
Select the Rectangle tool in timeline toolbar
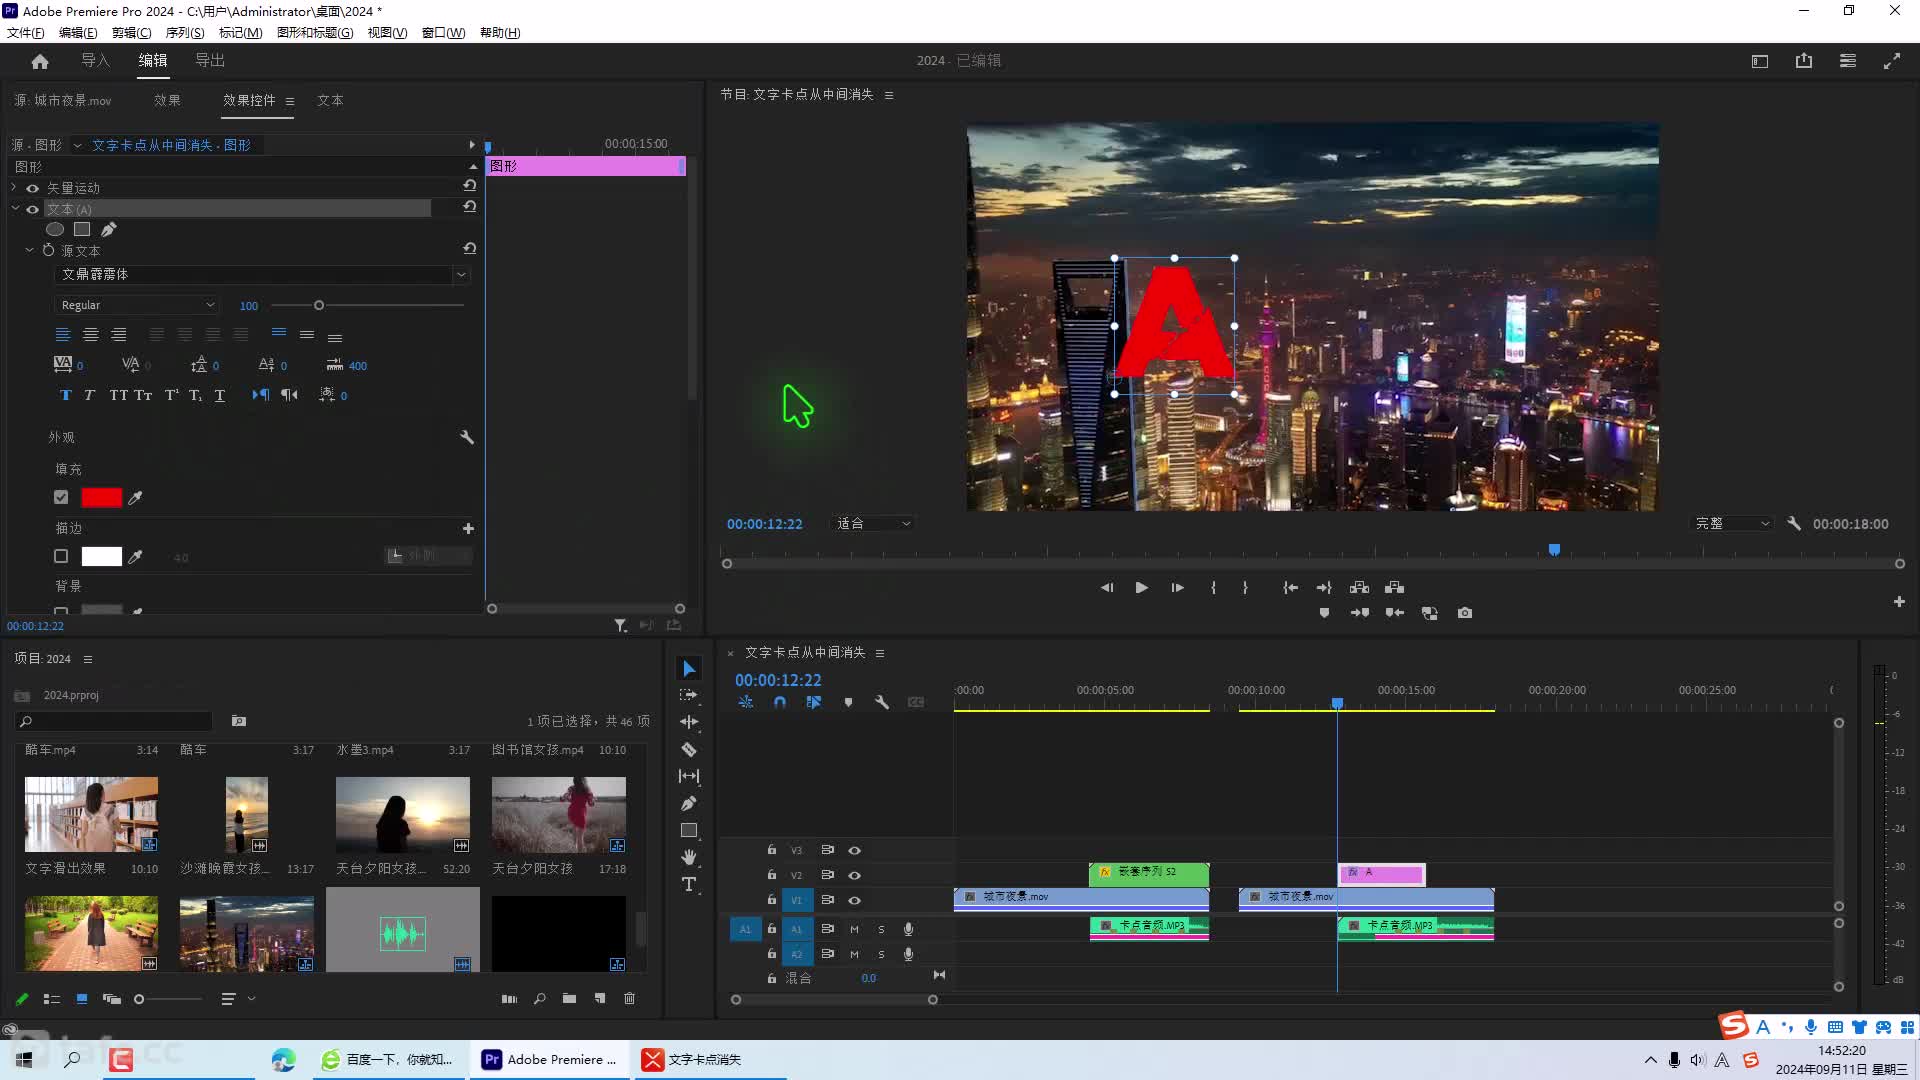point(689,830)
